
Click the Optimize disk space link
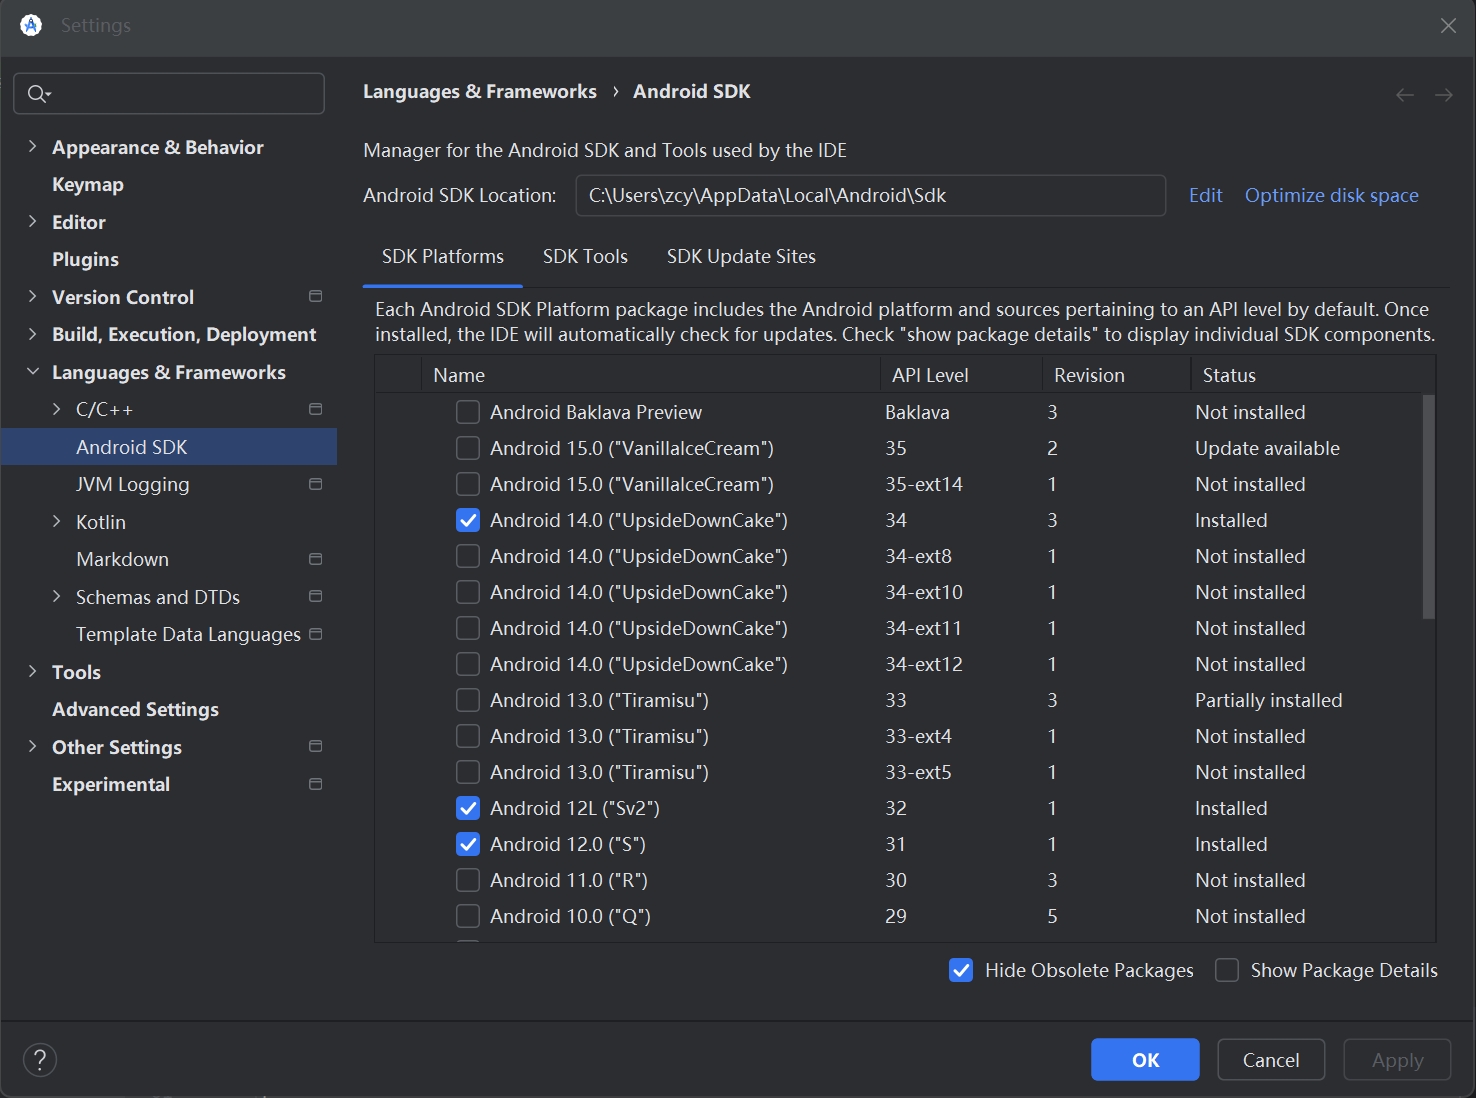coord(1331,195)
